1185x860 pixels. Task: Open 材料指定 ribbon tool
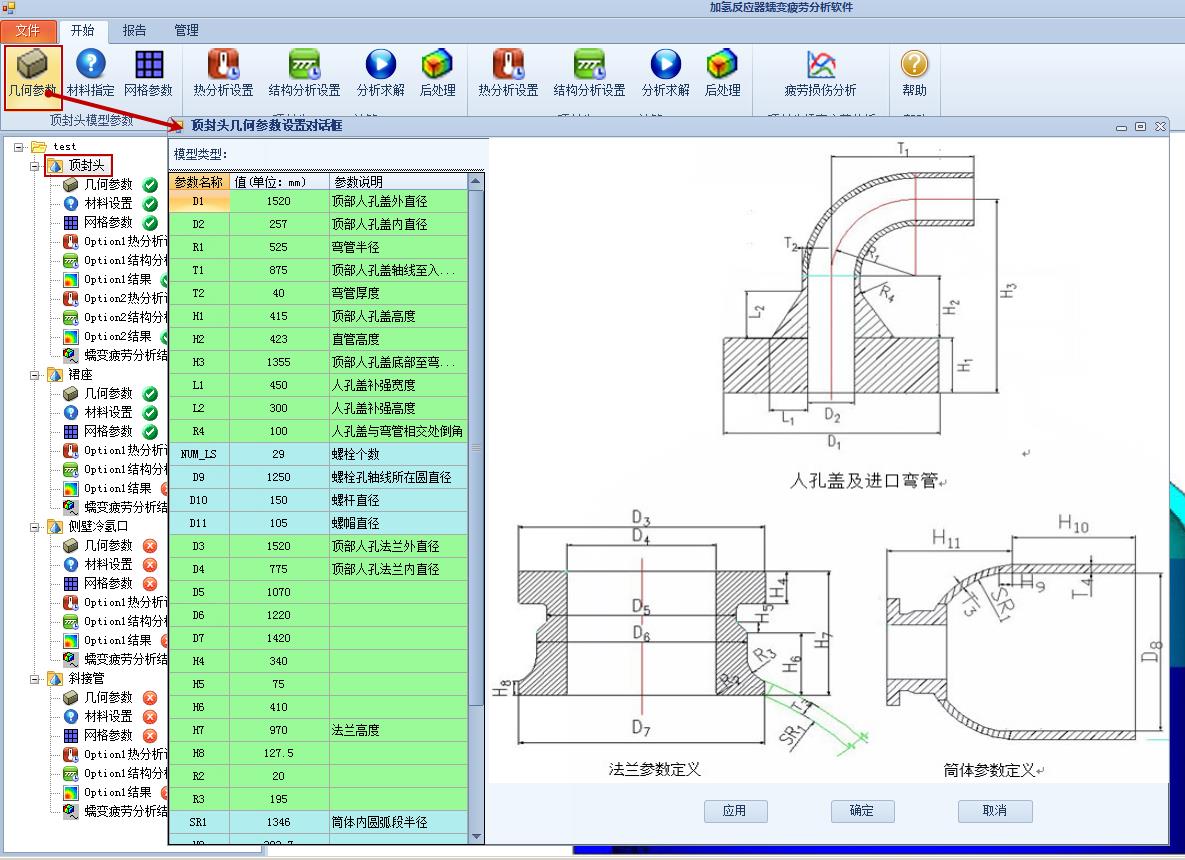click(91, 75)
